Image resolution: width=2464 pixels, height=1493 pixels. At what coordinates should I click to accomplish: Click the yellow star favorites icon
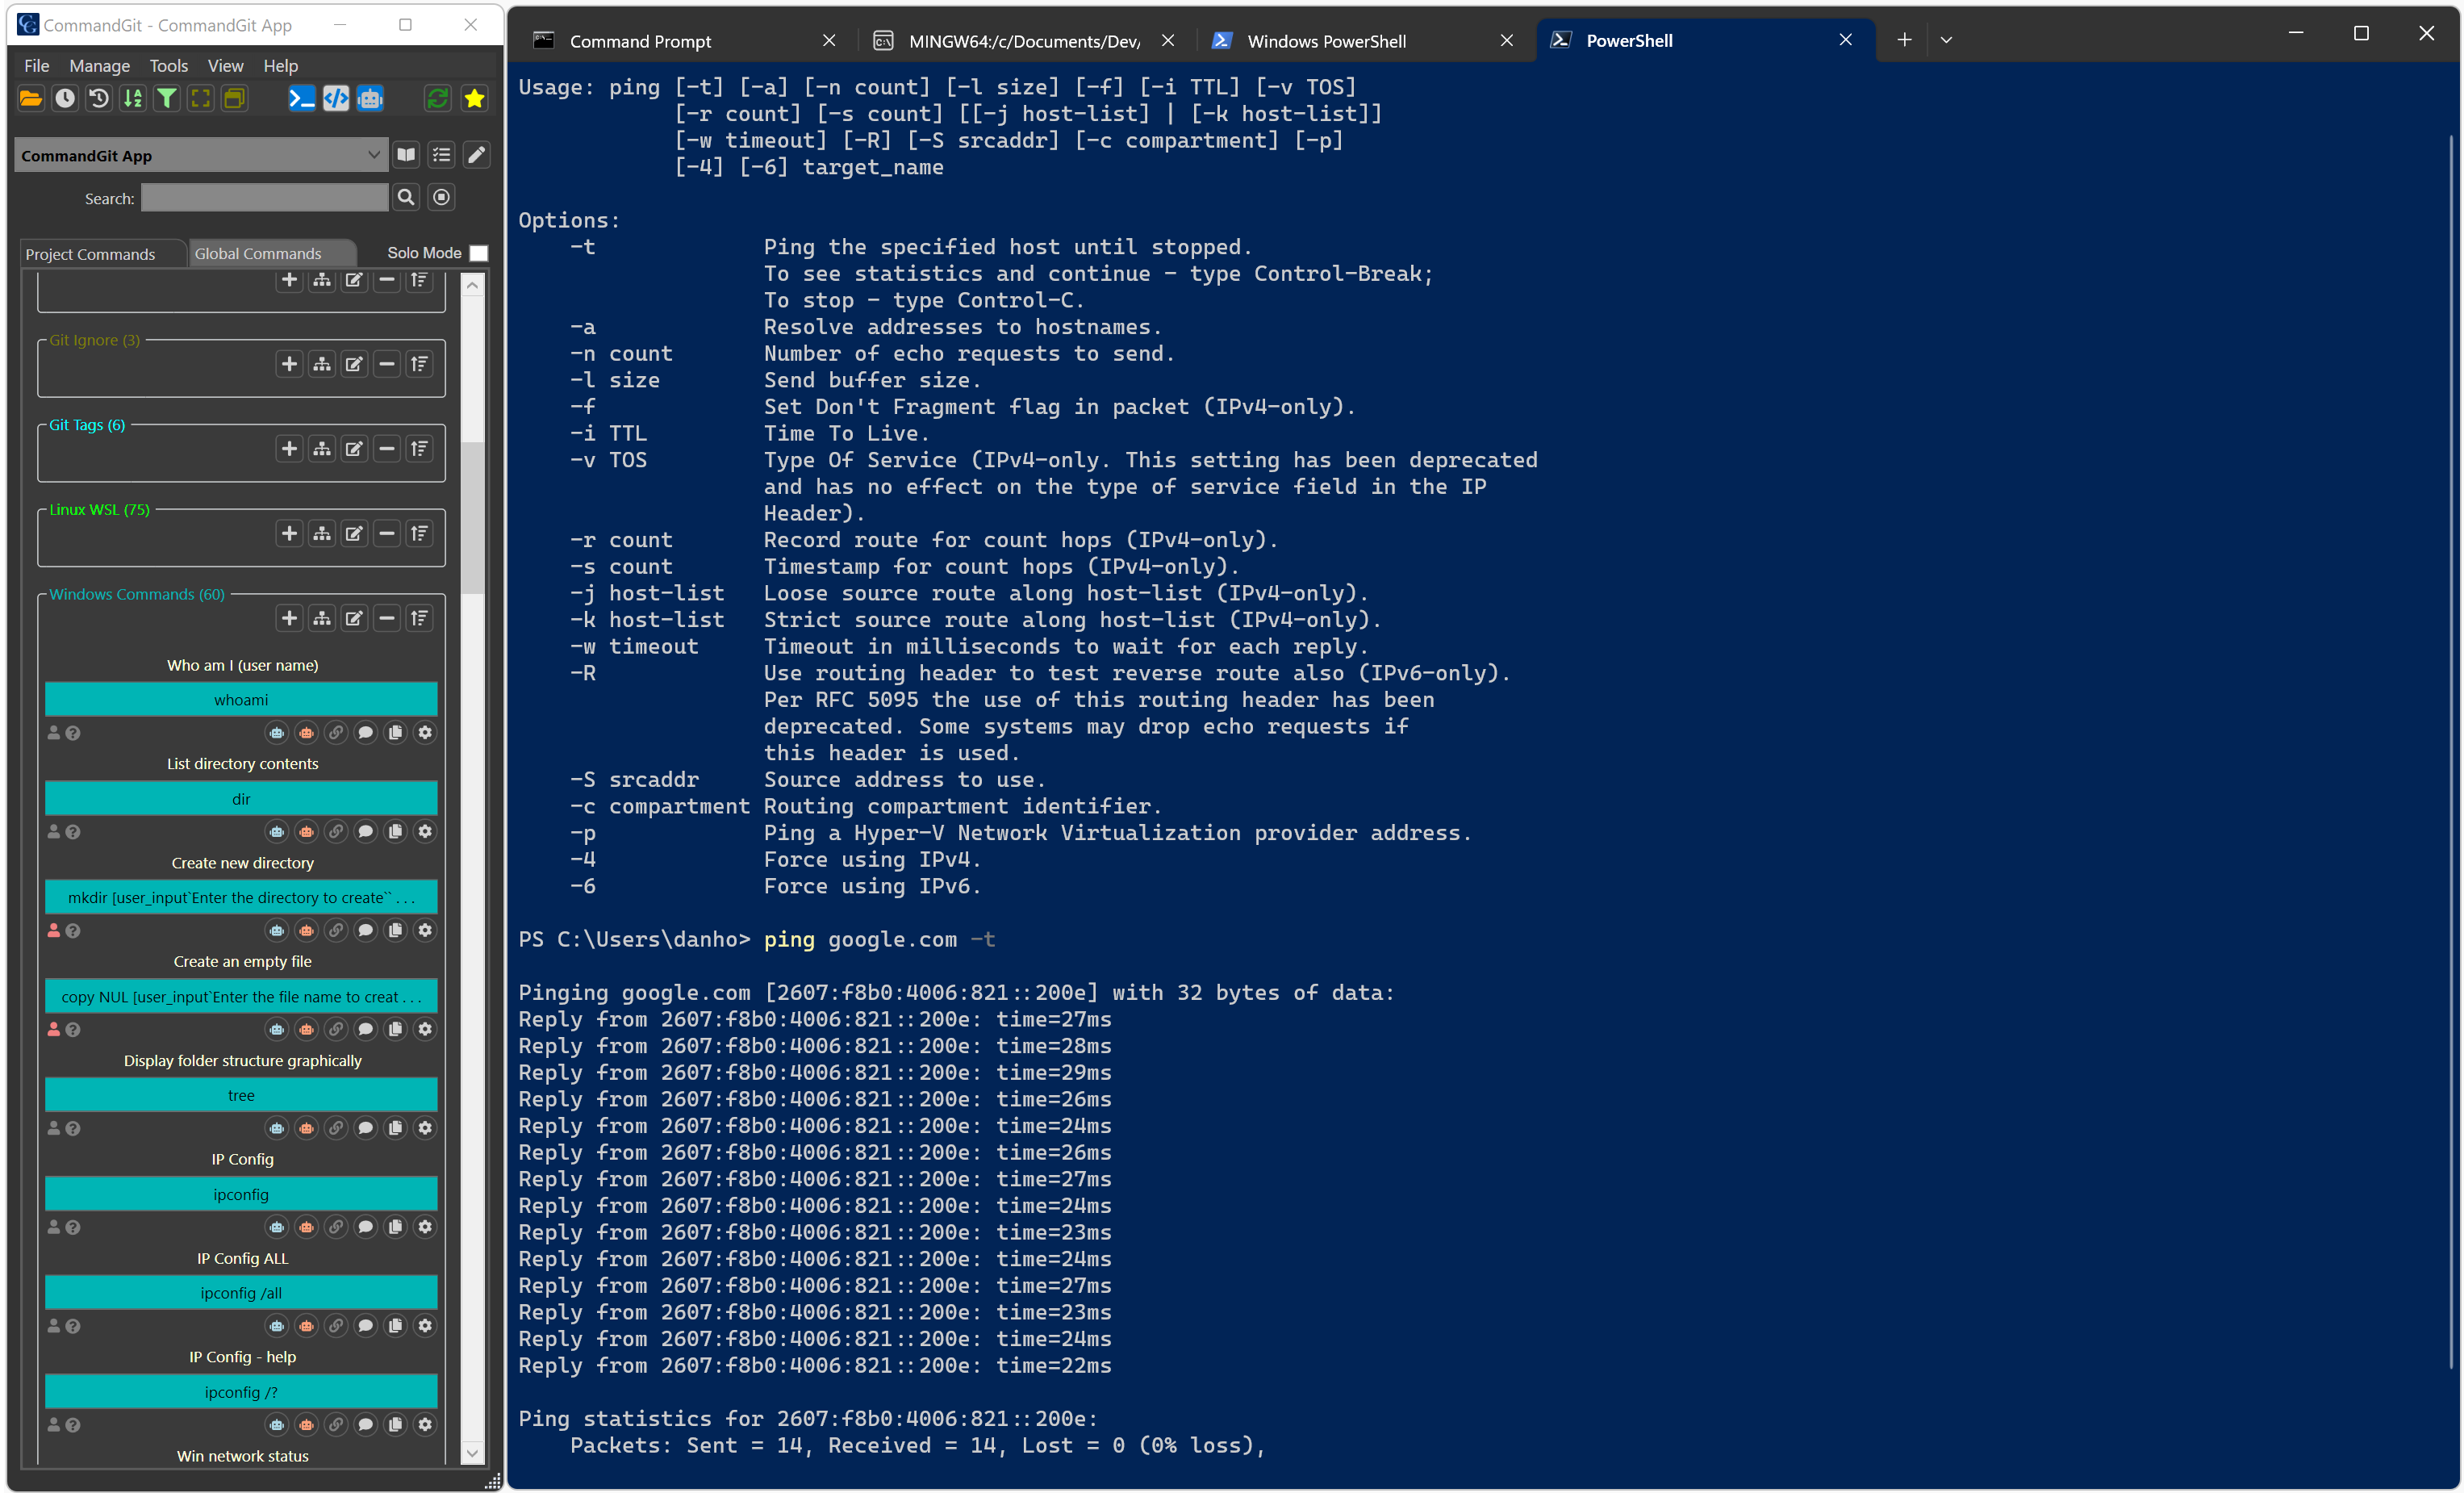(474, 98)
